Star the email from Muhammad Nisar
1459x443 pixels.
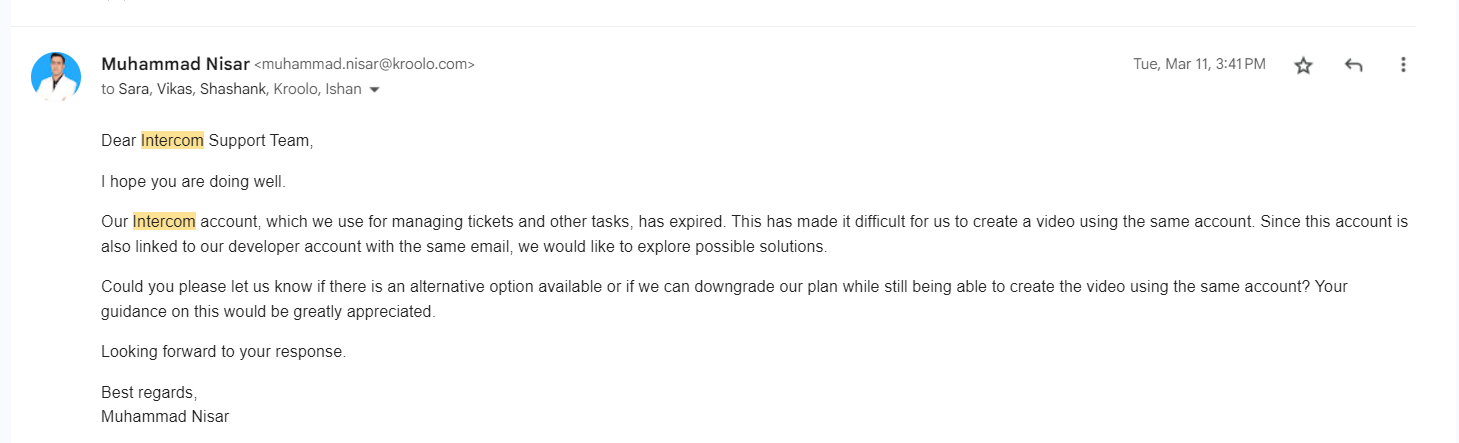point(1303,65)
